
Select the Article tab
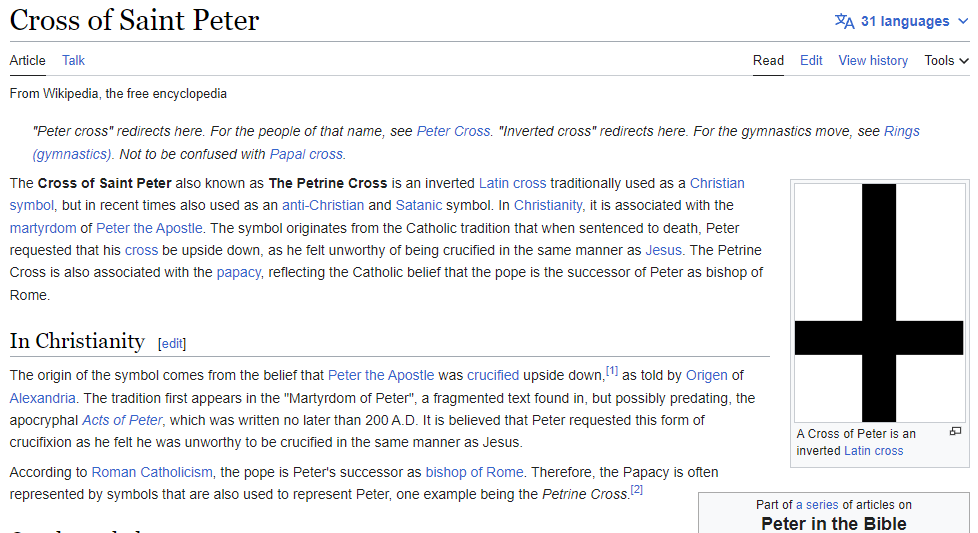[27, 60]
